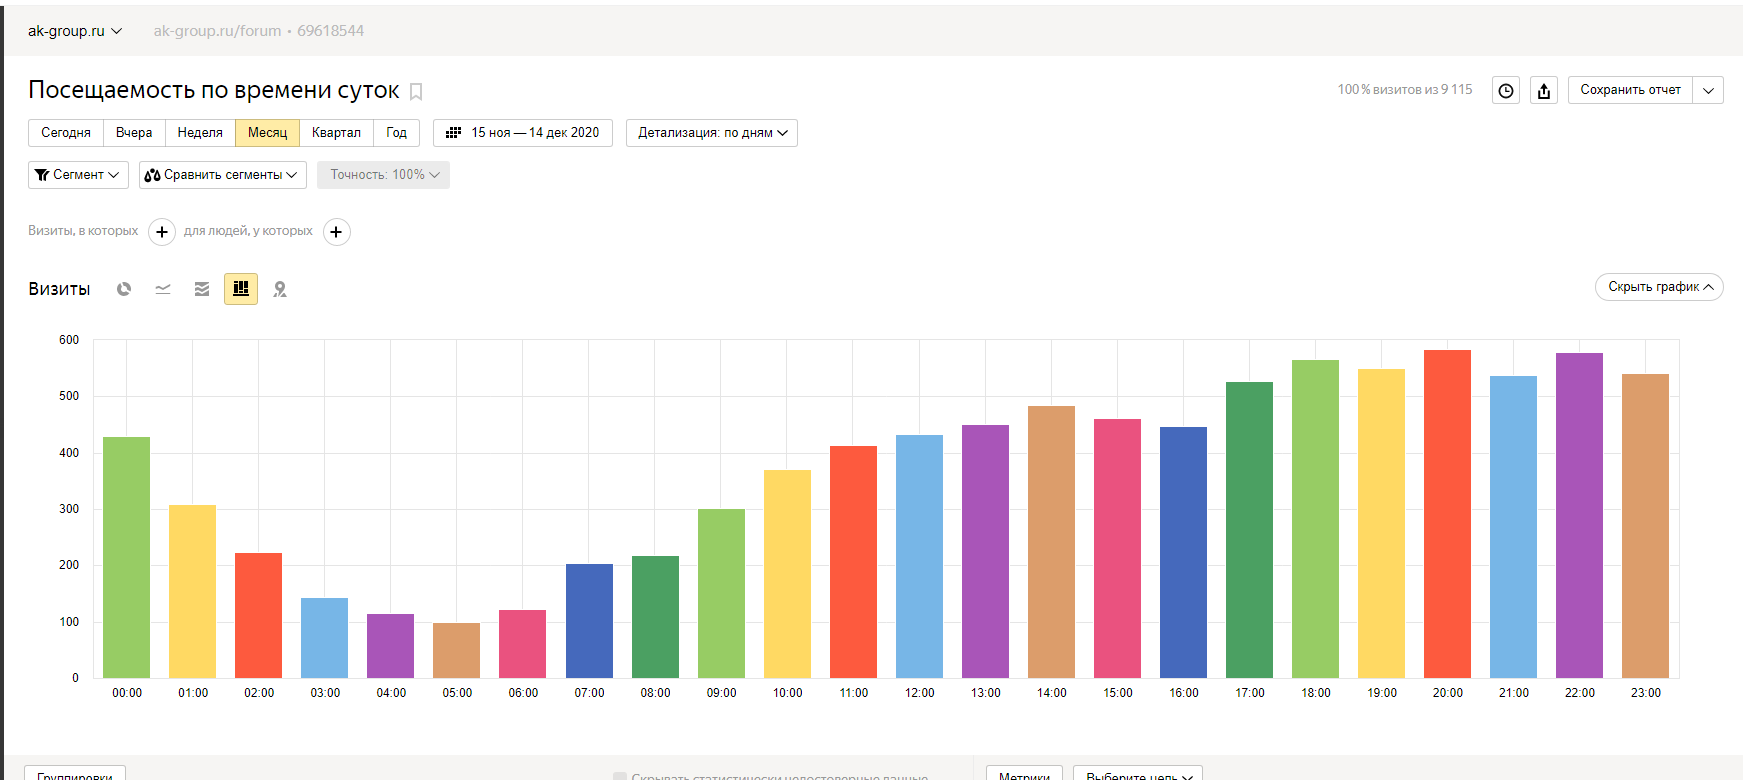Switch to line chart view
Screen dimensions: 1743x780
coord(163,289)
